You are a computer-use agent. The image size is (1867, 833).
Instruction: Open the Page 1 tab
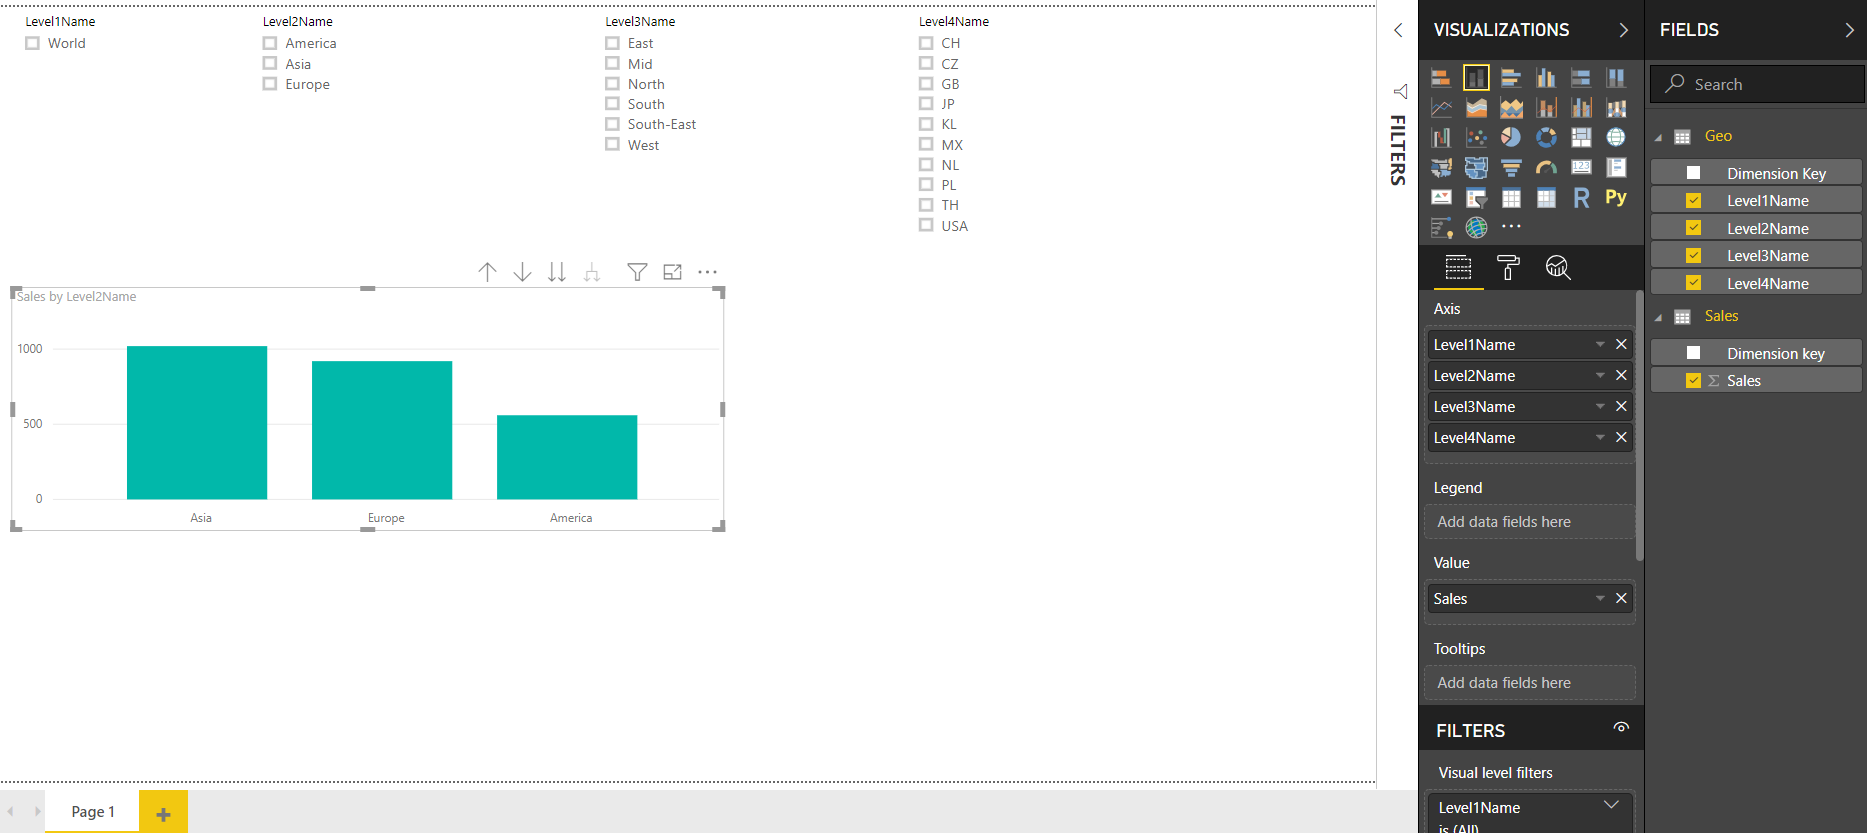pos(93,811)
